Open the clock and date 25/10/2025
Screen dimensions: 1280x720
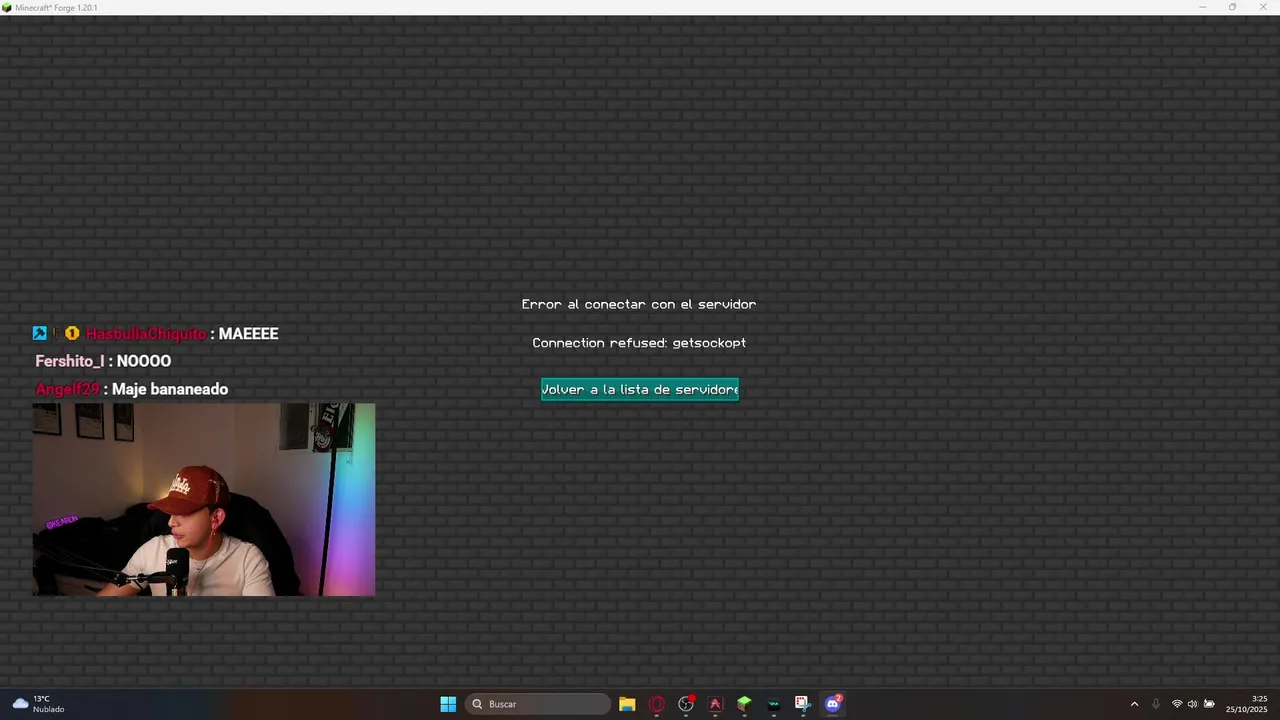[x=1246, y=704]
